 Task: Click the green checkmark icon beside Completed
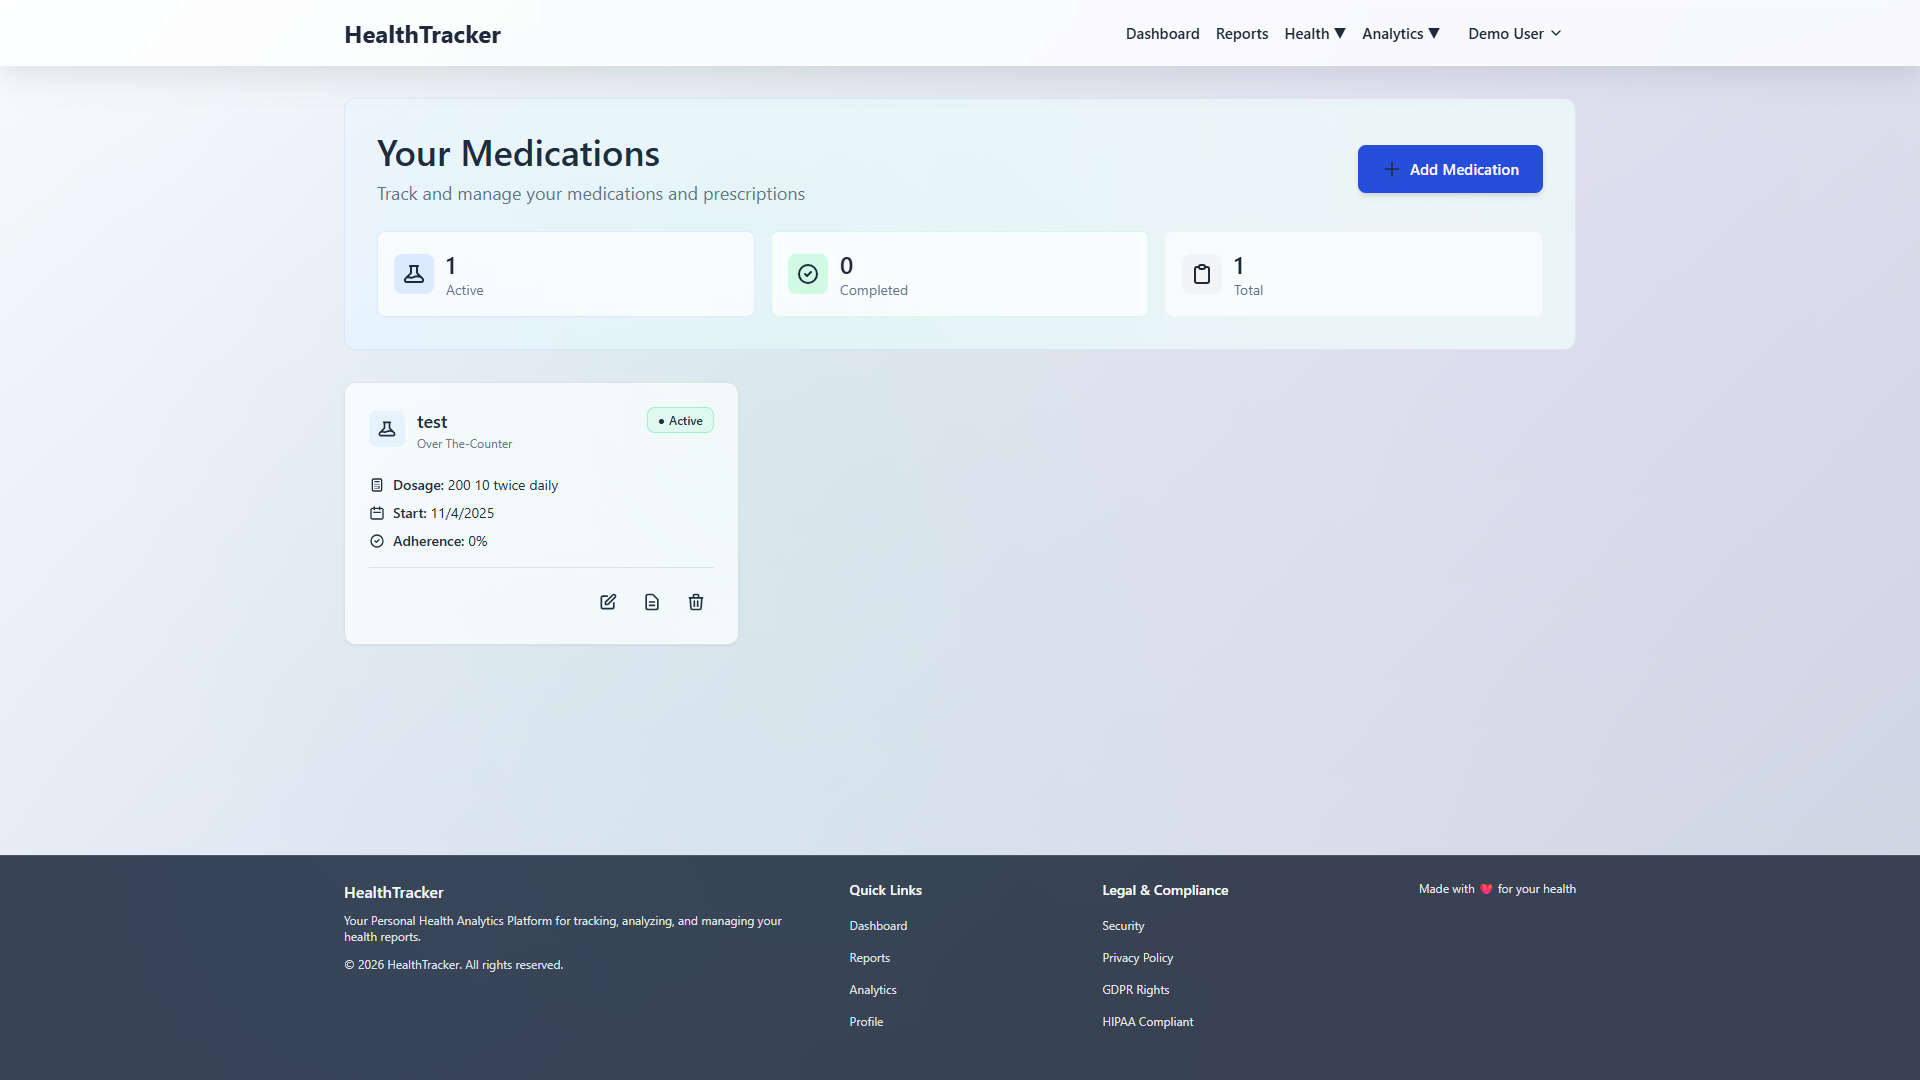pyautogui.click(x=808, y=273)
